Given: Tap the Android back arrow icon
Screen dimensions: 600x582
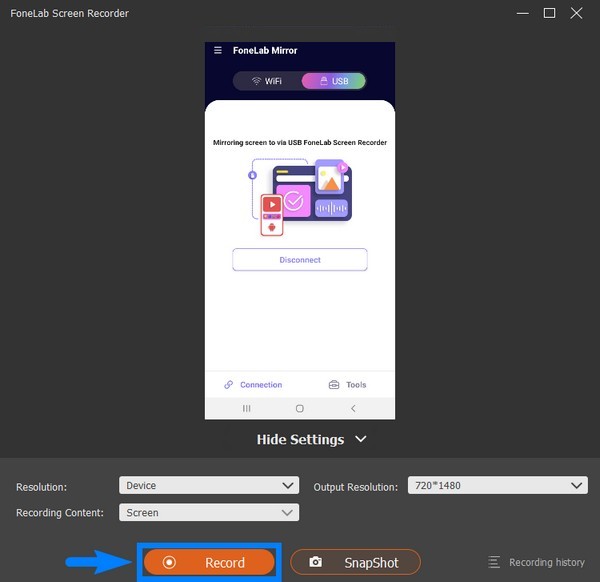Looking at the screenshot, I should coord(353,409).
